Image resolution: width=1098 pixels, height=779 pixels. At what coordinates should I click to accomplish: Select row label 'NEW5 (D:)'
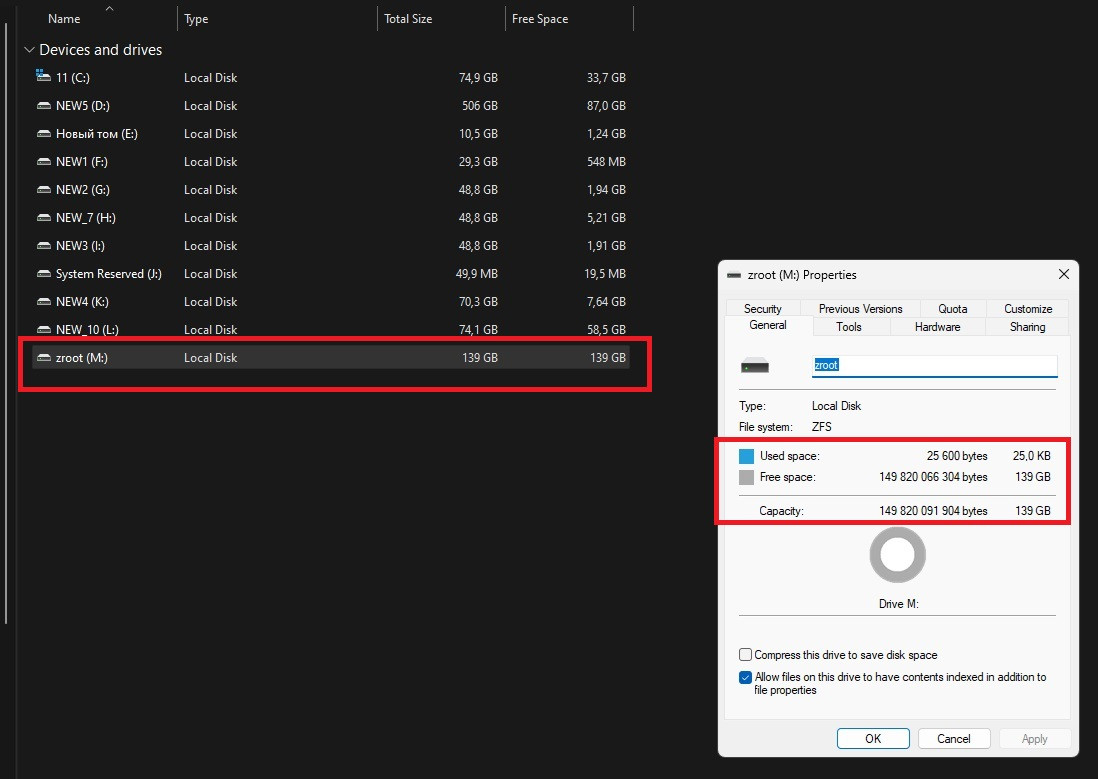pyautogui.click(x=83, y=106)
